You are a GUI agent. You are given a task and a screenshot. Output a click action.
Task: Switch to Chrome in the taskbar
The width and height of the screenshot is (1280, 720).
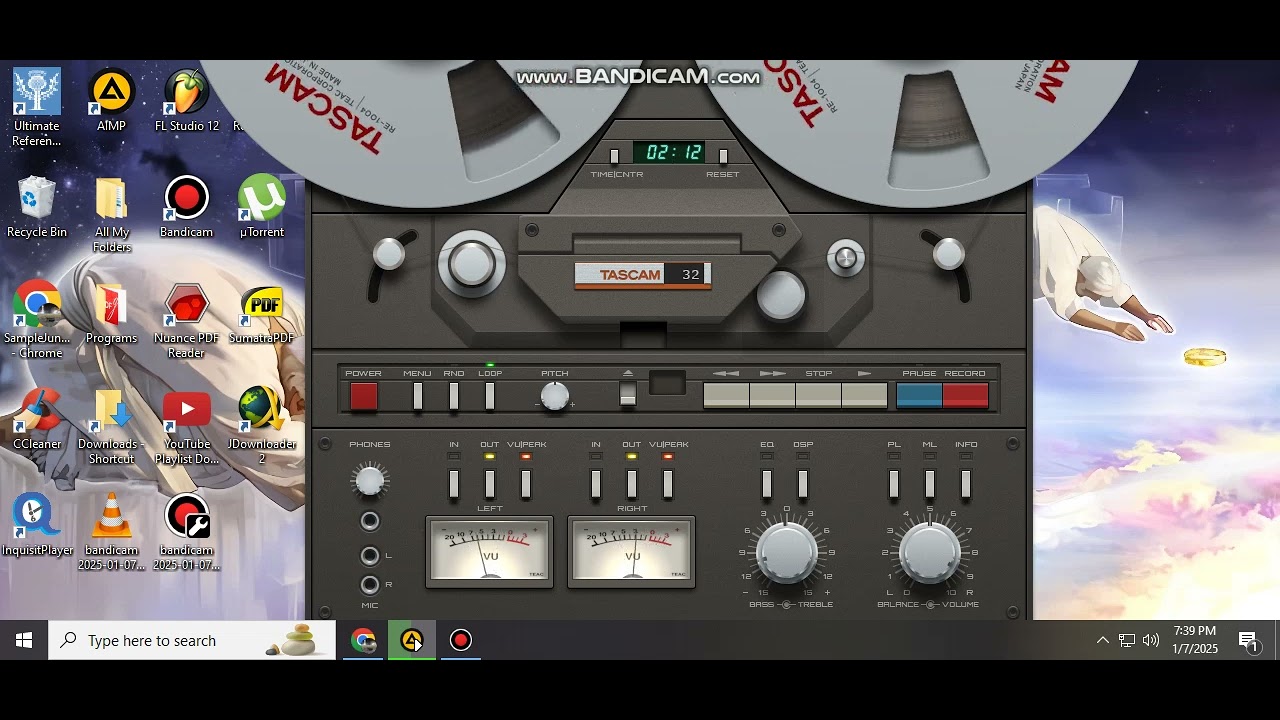point(363,640)
